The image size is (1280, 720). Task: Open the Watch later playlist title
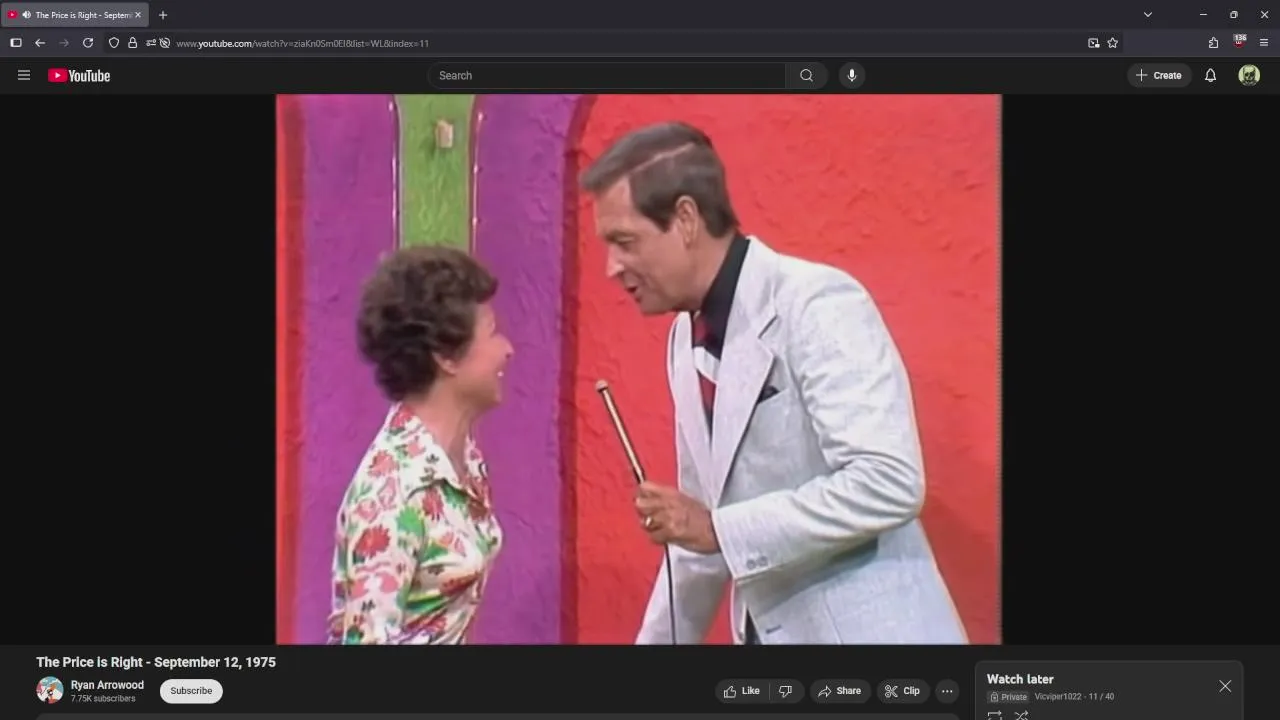click(x=1020, y=679)
